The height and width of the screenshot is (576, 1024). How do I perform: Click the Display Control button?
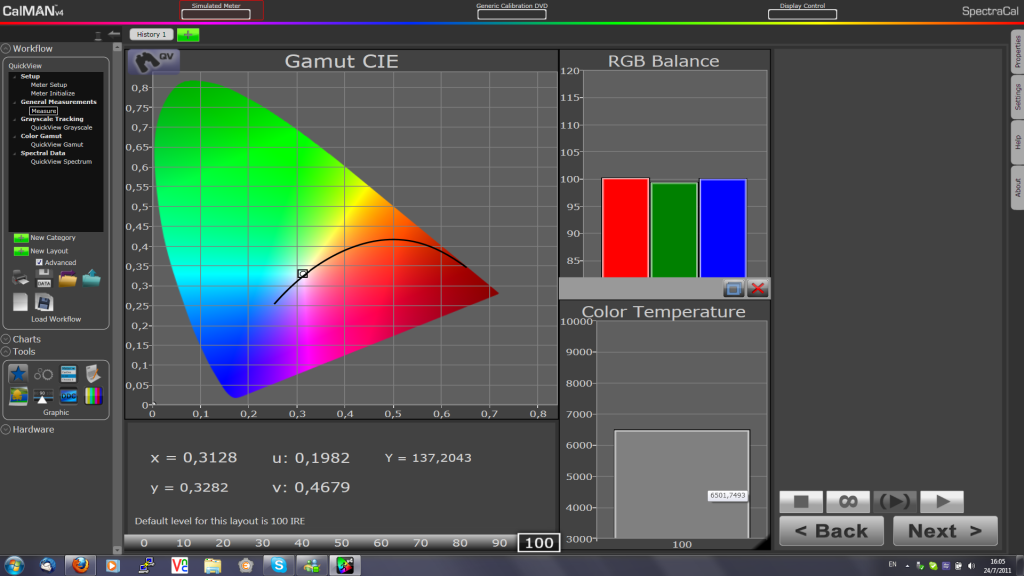[x=803, y=14]
